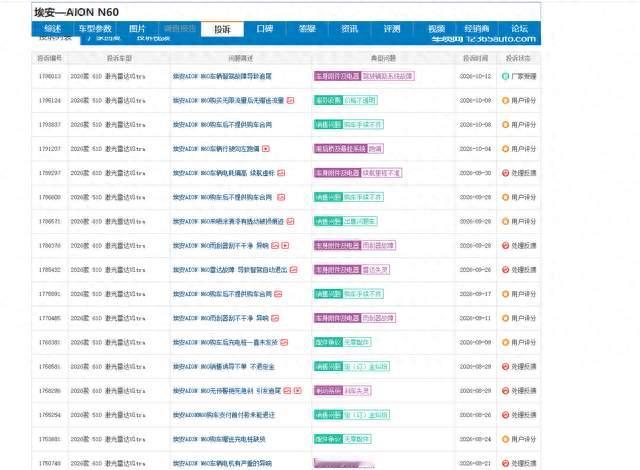Open complaint 购车后充电桩一直未安装
The height and width of the screenshot is (470, 640).
point(225,342)
